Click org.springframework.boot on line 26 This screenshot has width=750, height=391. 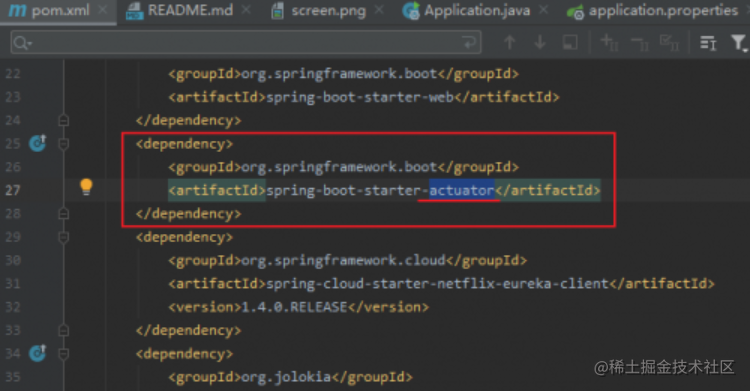pyautogui.click(x=339, y=167)
